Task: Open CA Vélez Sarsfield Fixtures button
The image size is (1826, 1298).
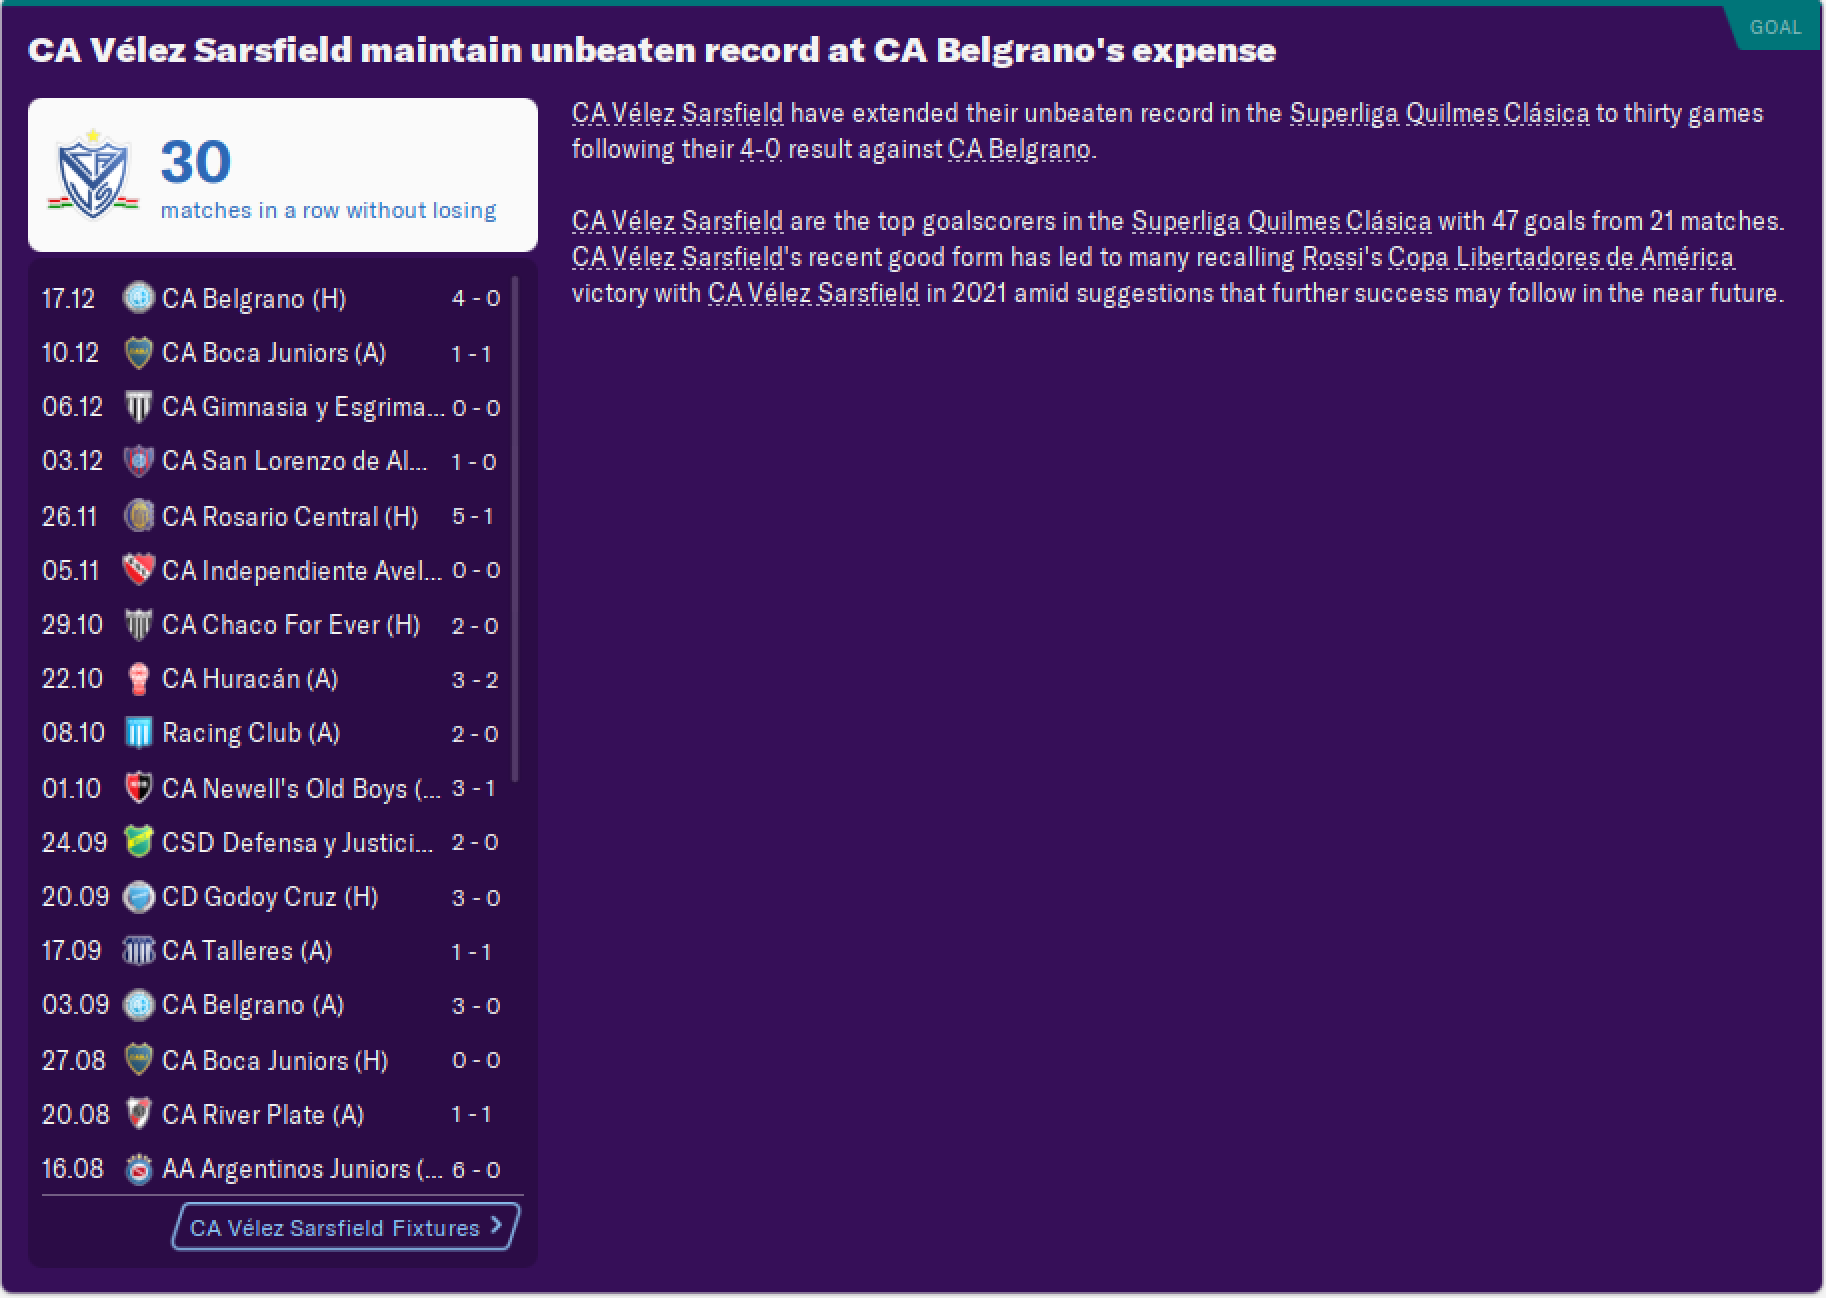Action: pyautogui.click(x=346, y=1227)
